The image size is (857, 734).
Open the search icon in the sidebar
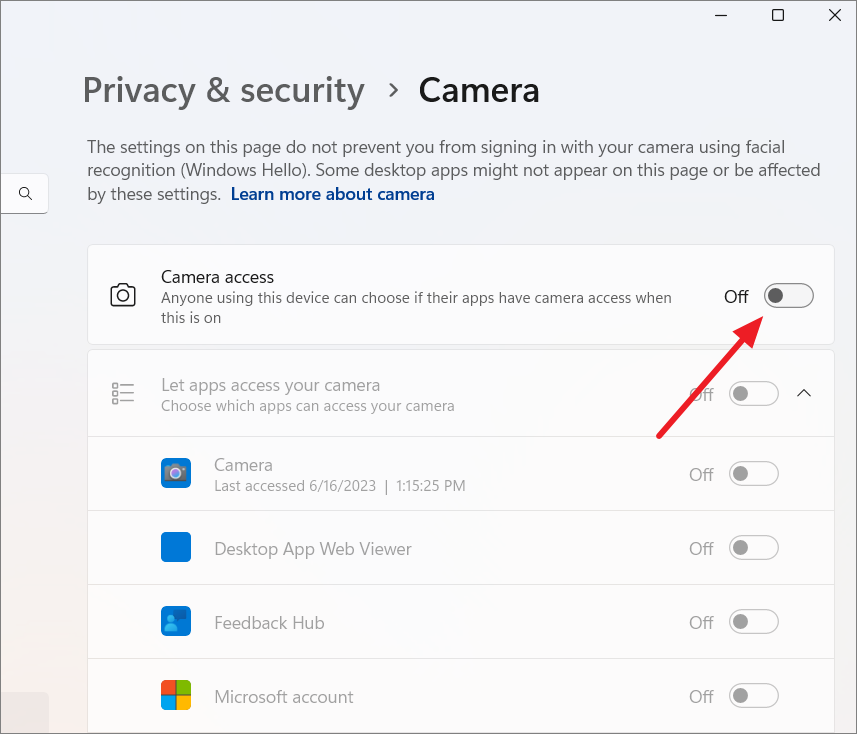click(25, 193)
